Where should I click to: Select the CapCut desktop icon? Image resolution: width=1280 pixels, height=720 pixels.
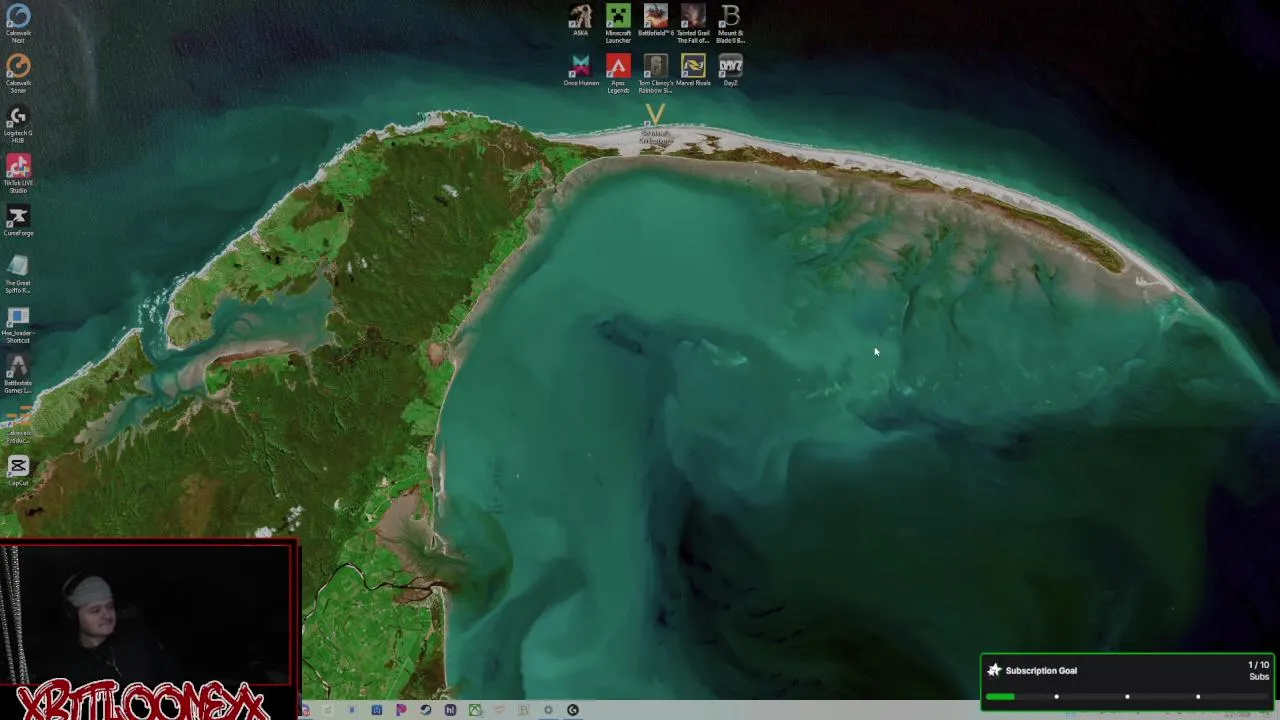[18, 471]
